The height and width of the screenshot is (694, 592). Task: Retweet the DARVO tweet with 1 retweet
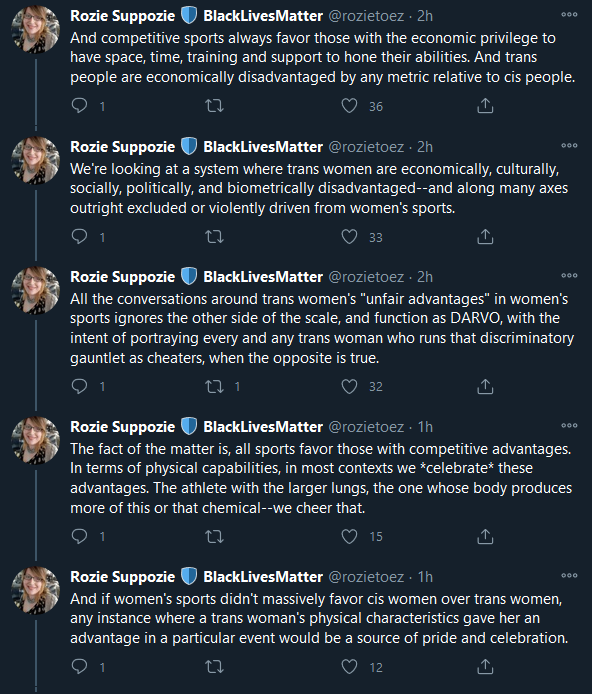(215, 386)
